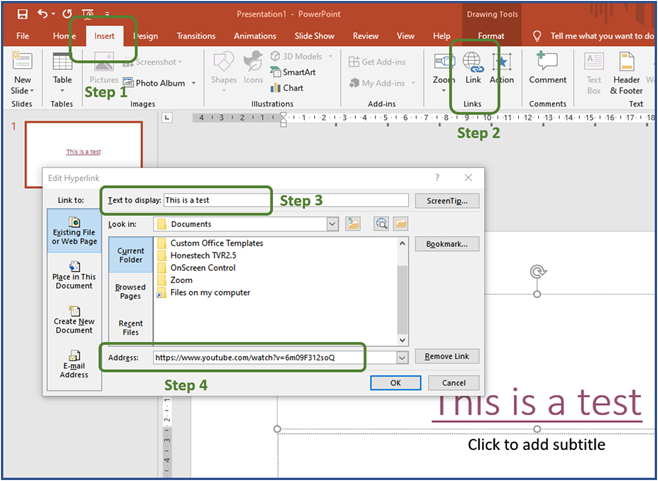The width and height of the screenshot is (658, 481).
Task: Click the Save icon in title bar
Action: (x=22, y=14)
